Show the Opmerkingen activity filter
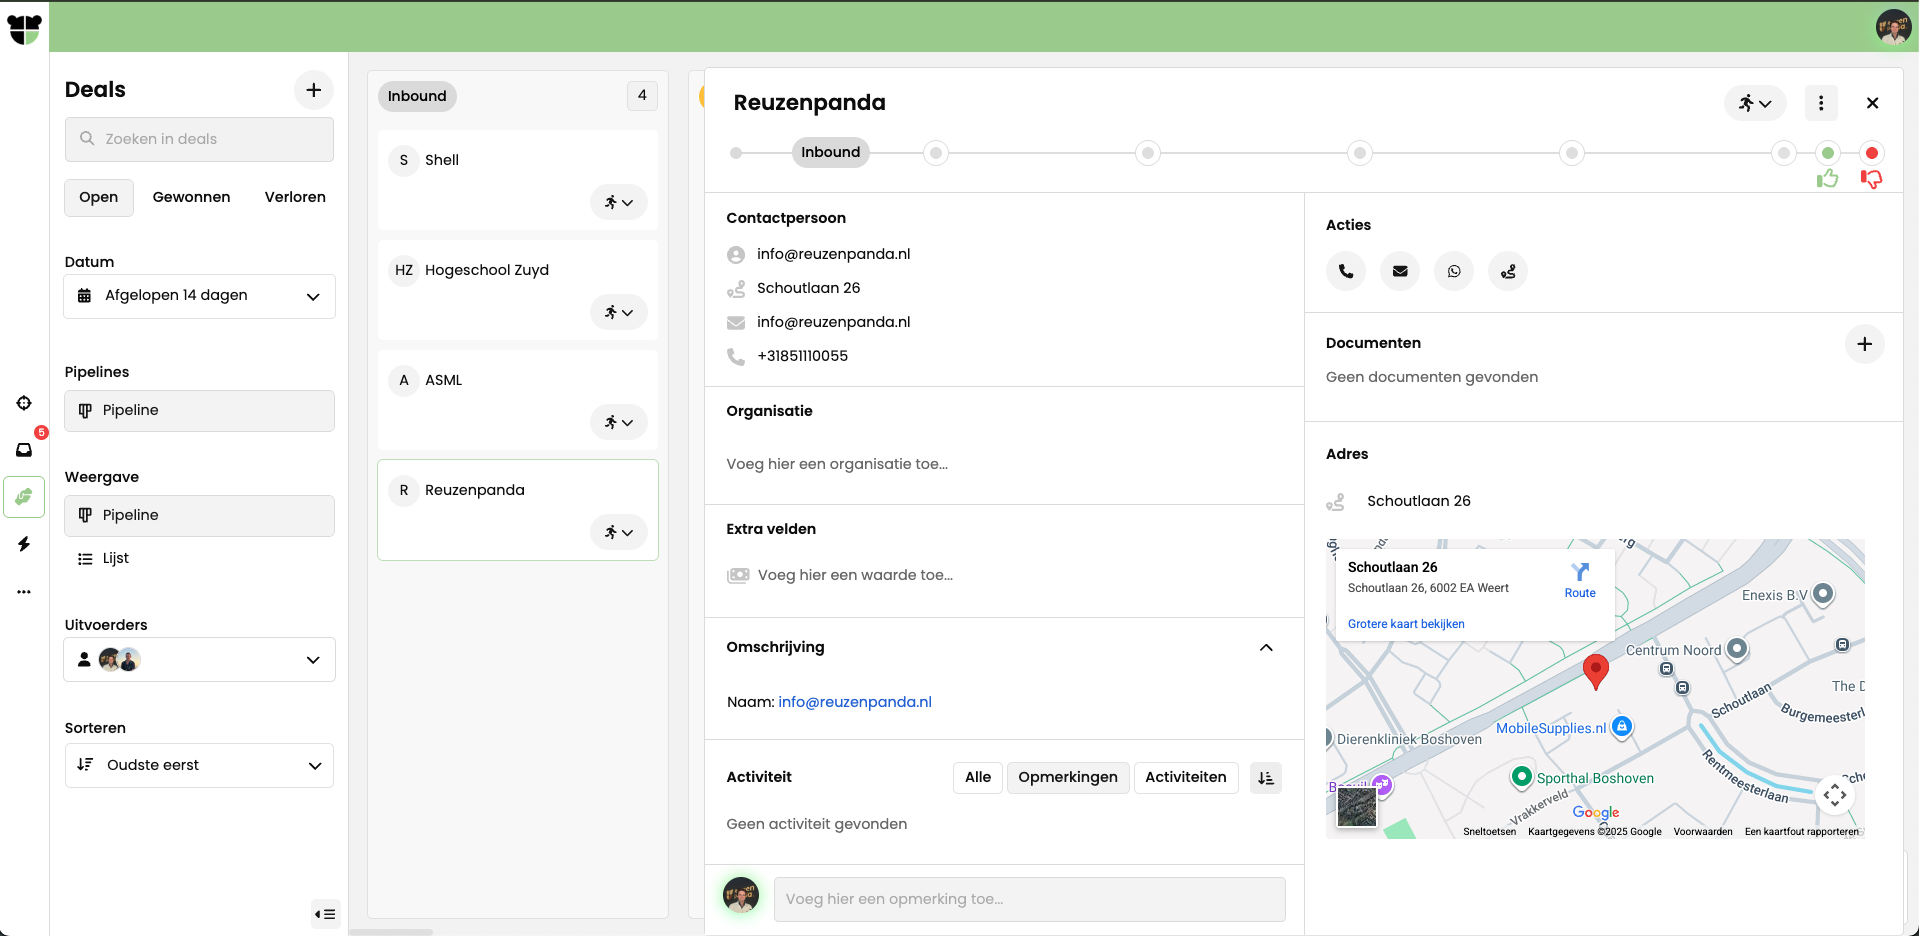 point(1067,777)
